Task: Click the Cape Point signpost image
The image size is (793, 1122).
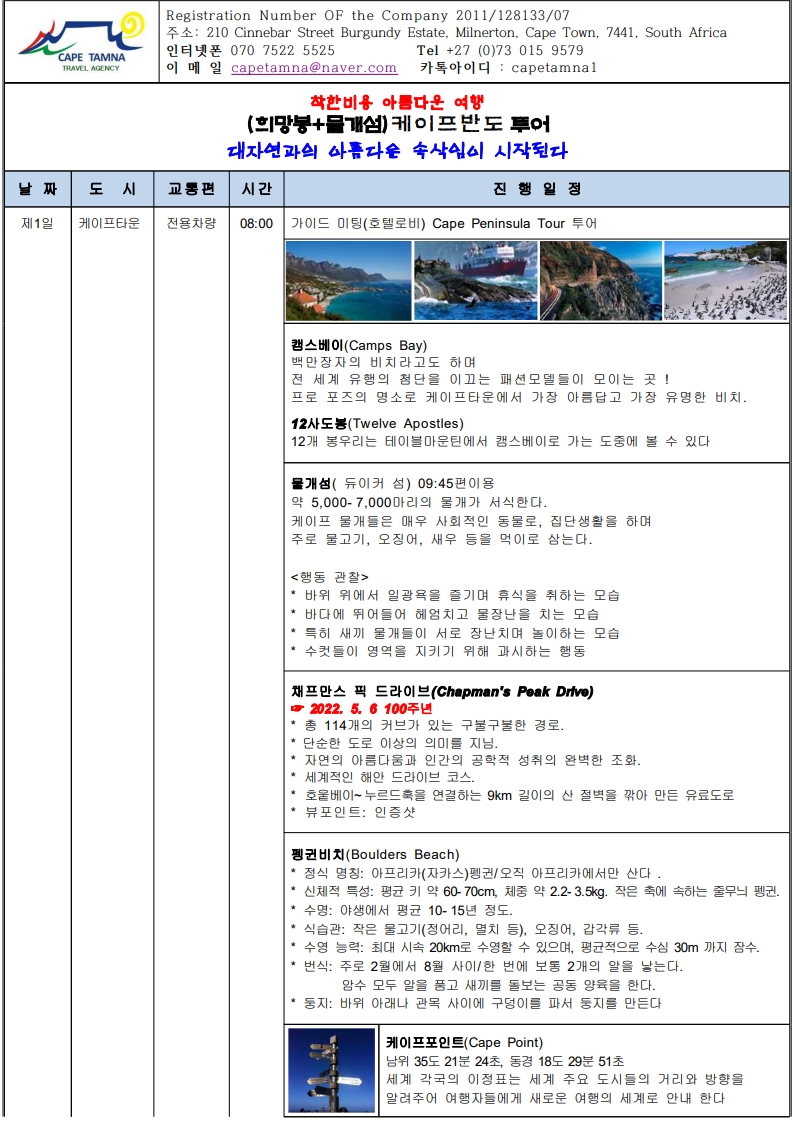Action: pos(331,1071)
